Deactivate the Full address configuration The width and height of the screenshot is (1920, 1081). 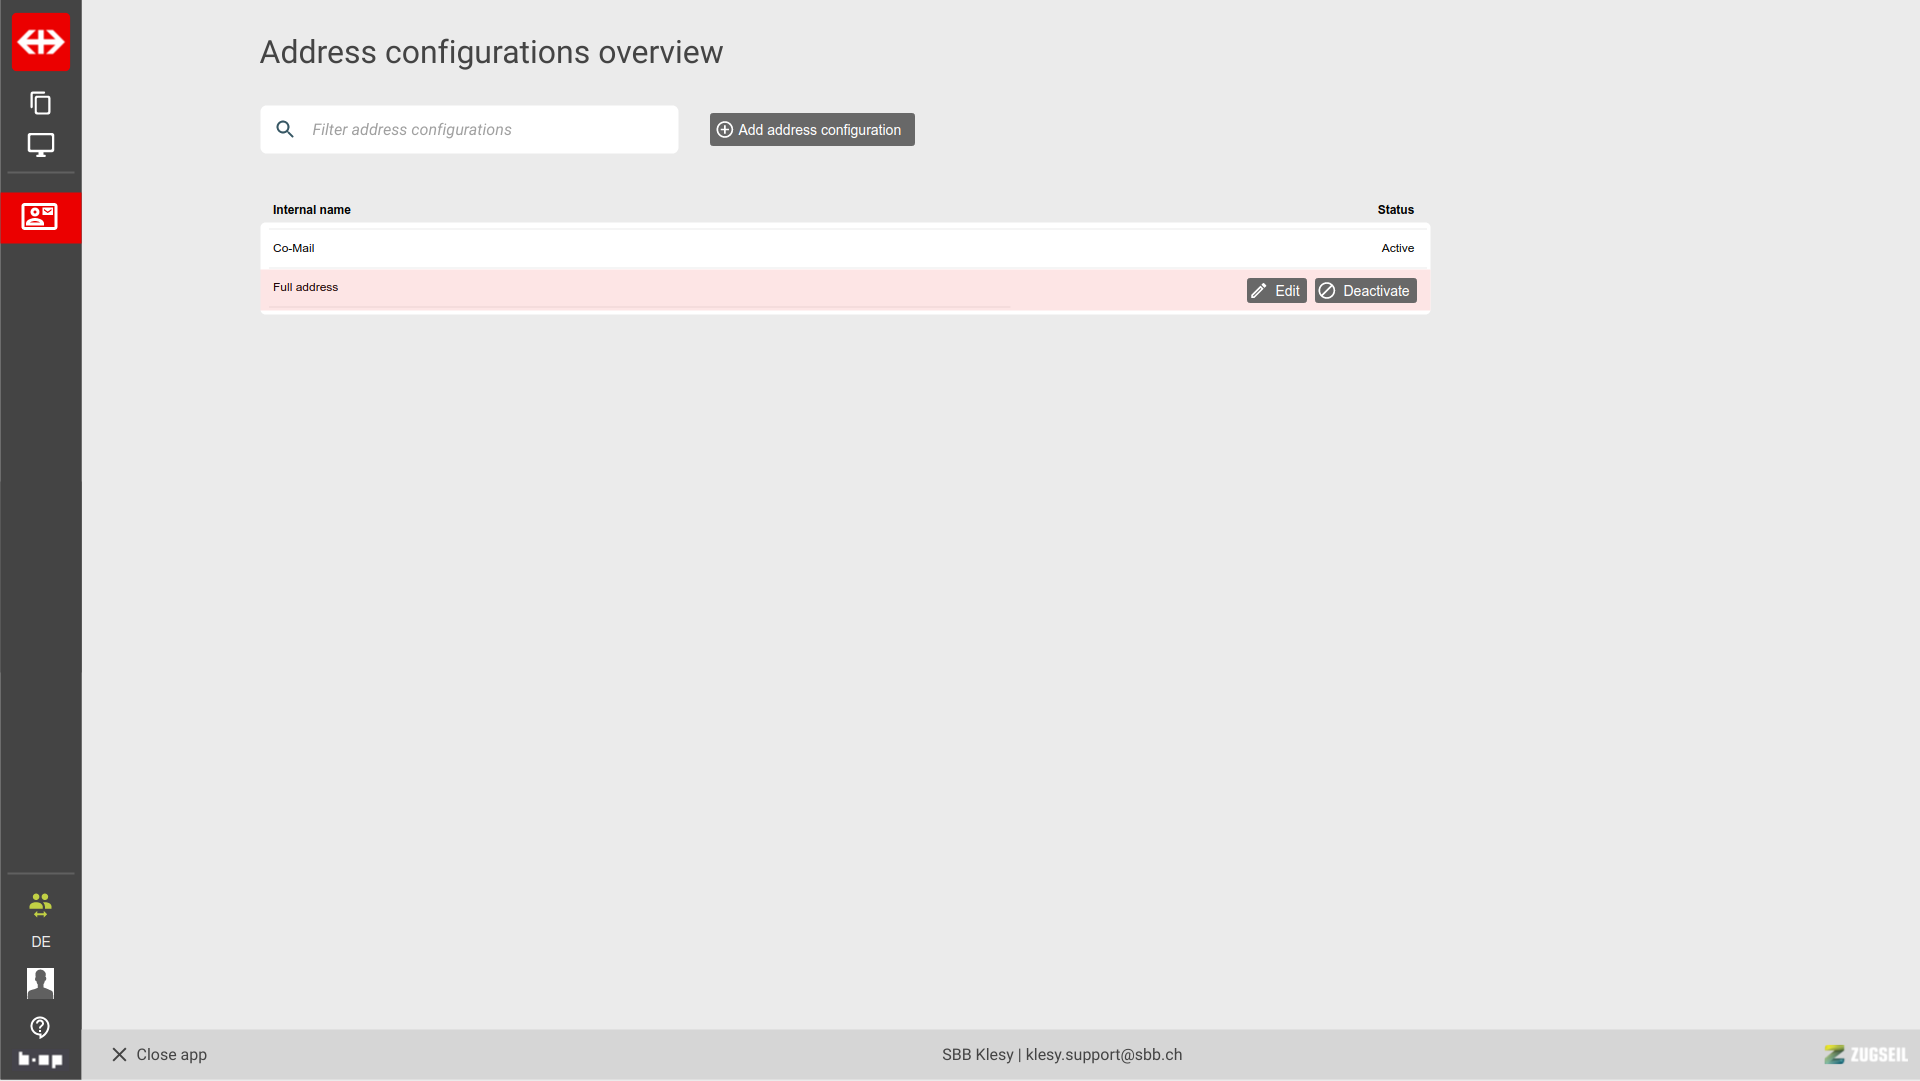coord(1365,291)
